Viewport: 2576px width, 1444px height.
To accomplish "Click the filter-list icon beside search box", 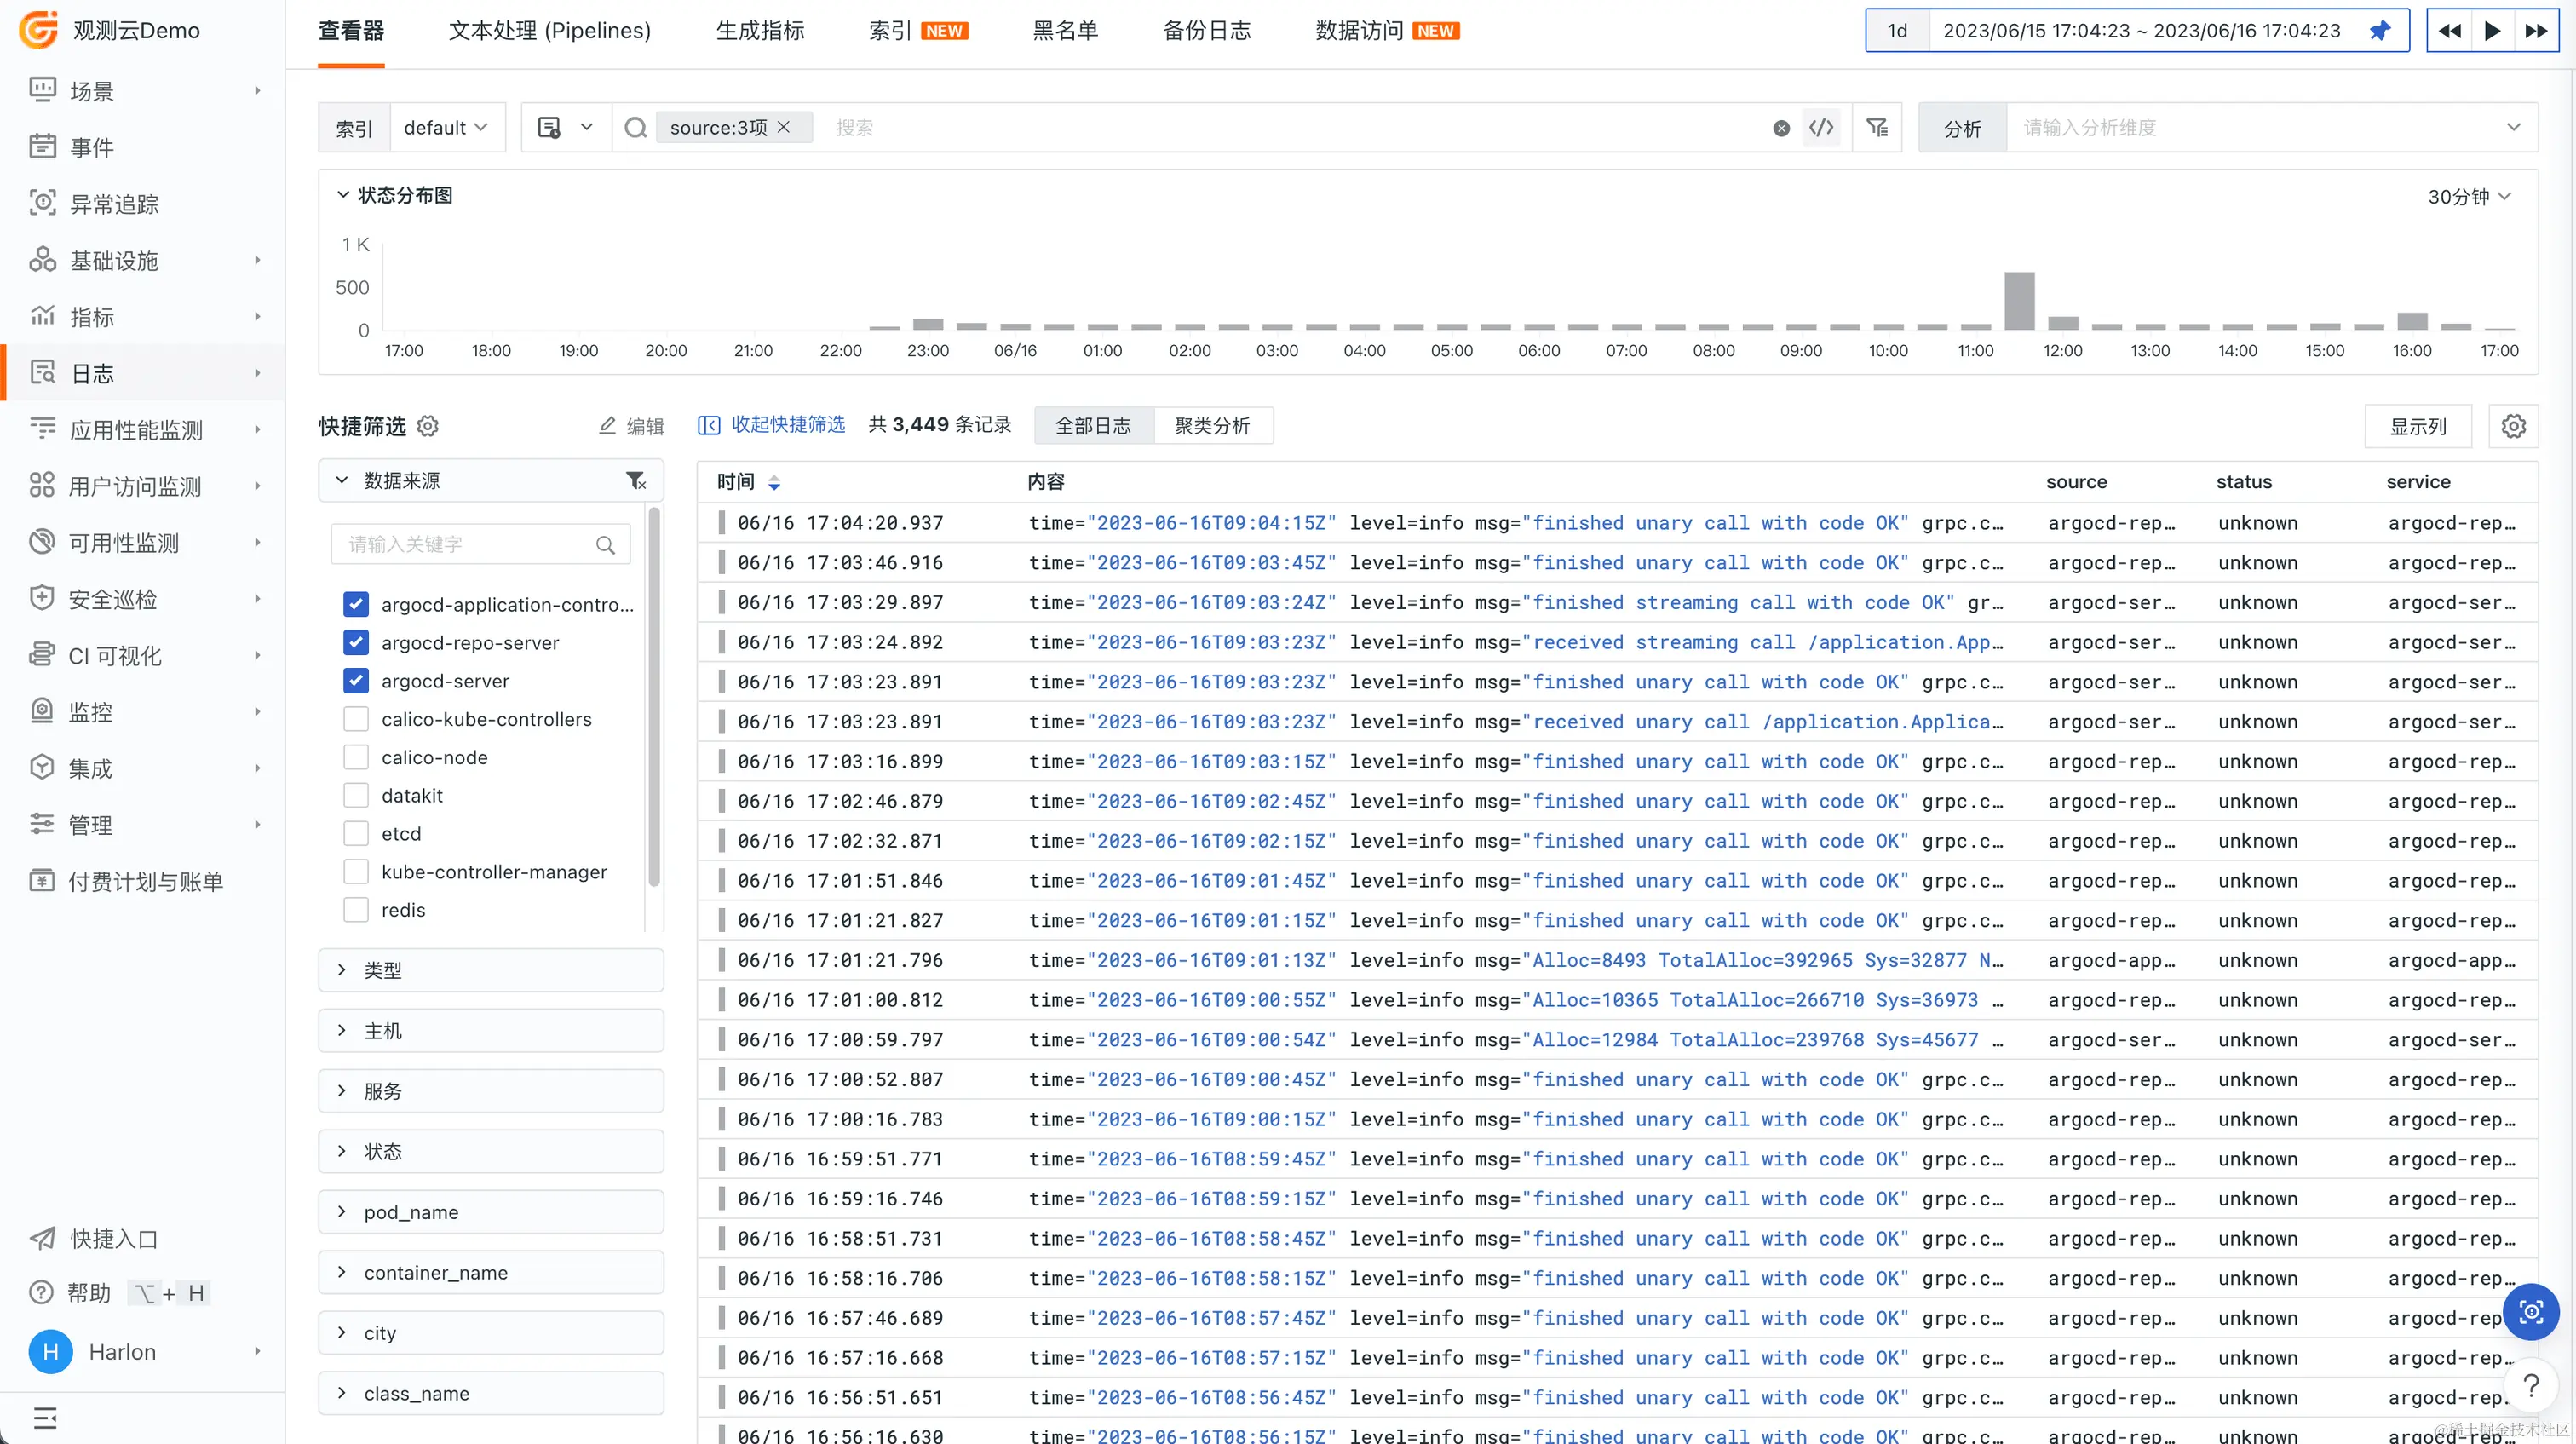I will click(x=1877, y=127).
